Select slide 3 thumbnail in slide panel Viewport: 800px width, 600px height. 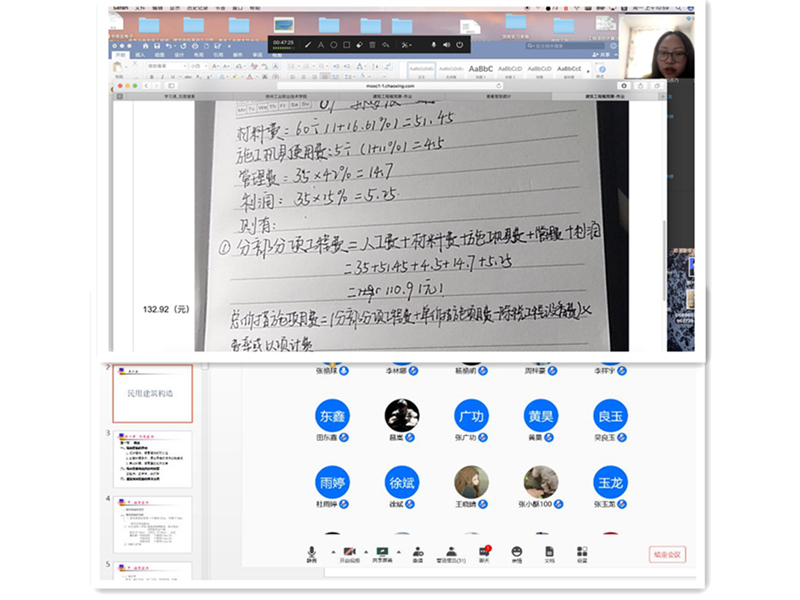point(152,459)
